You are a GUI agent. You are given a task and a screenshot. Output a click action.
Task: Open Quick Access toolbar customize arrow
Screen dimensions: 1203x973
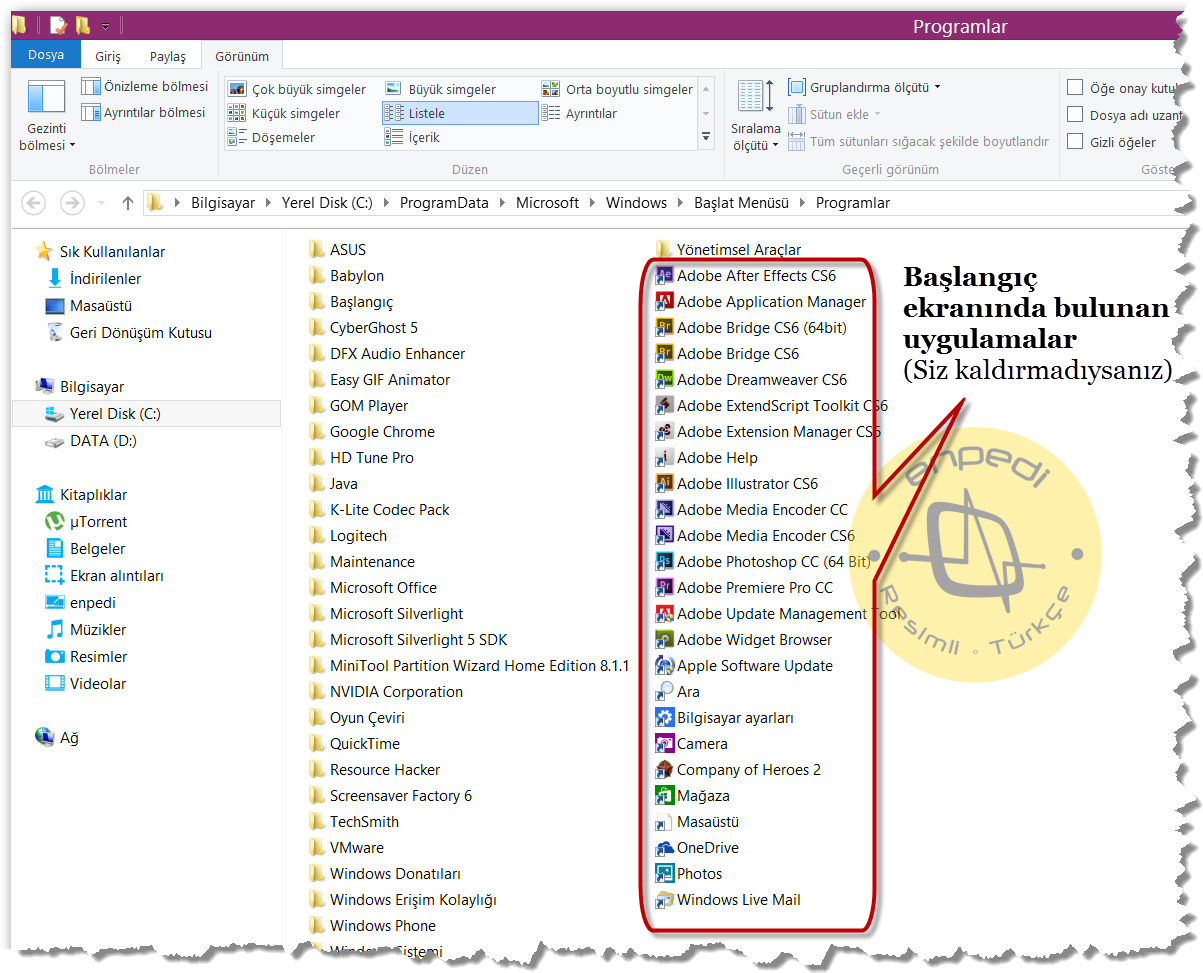pyautogui.click(x=106, y=26)
